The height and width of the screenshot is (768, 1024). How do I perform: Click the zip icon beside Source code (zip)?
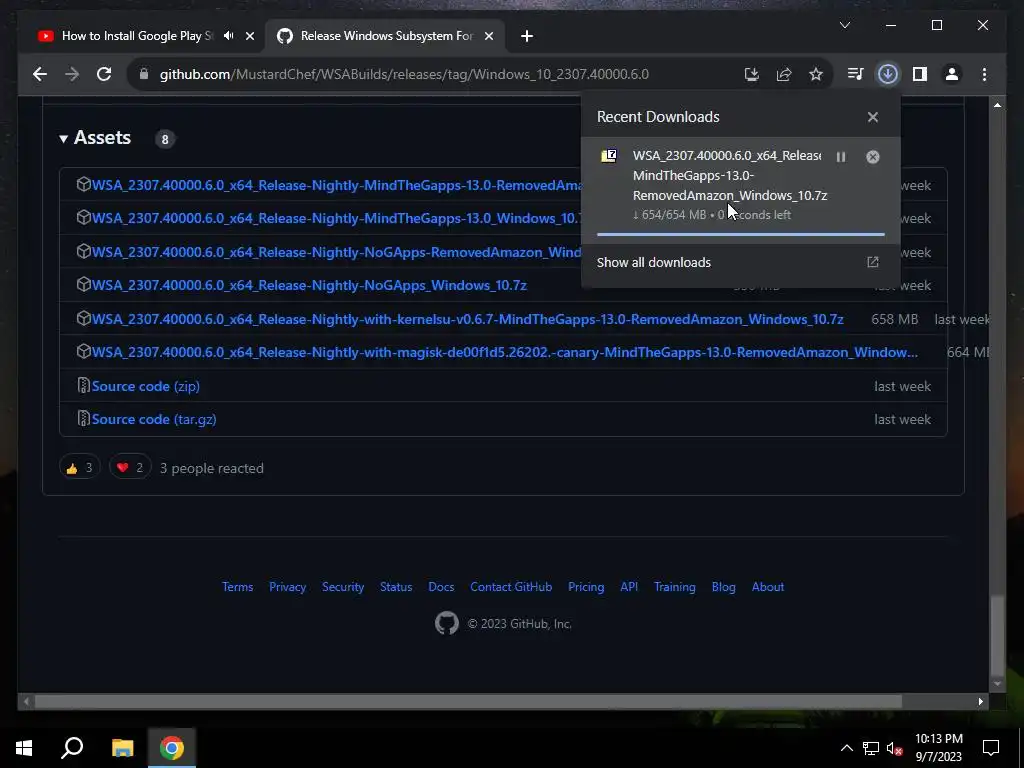point(84,385)
